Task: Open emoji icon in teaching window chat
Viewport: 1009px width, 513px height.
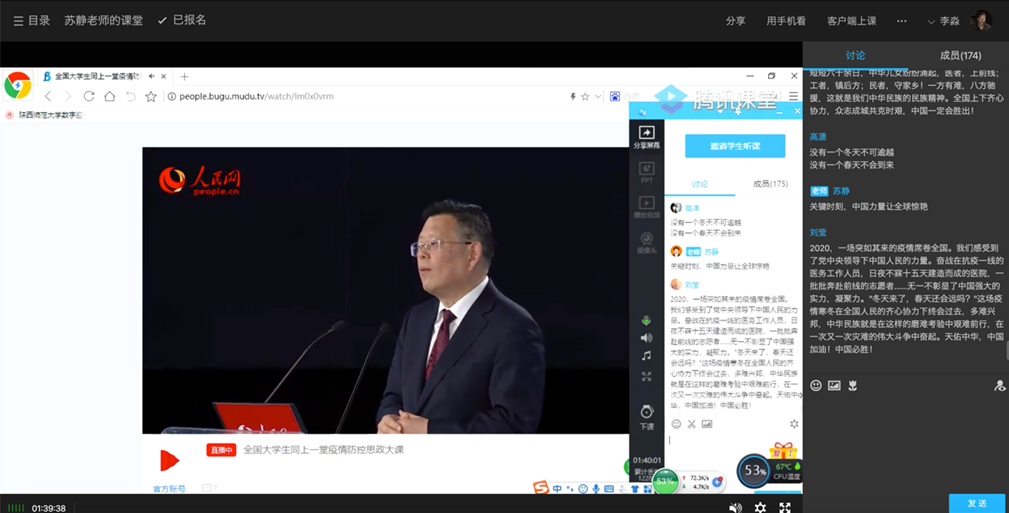Action: [x=676, y=424]
